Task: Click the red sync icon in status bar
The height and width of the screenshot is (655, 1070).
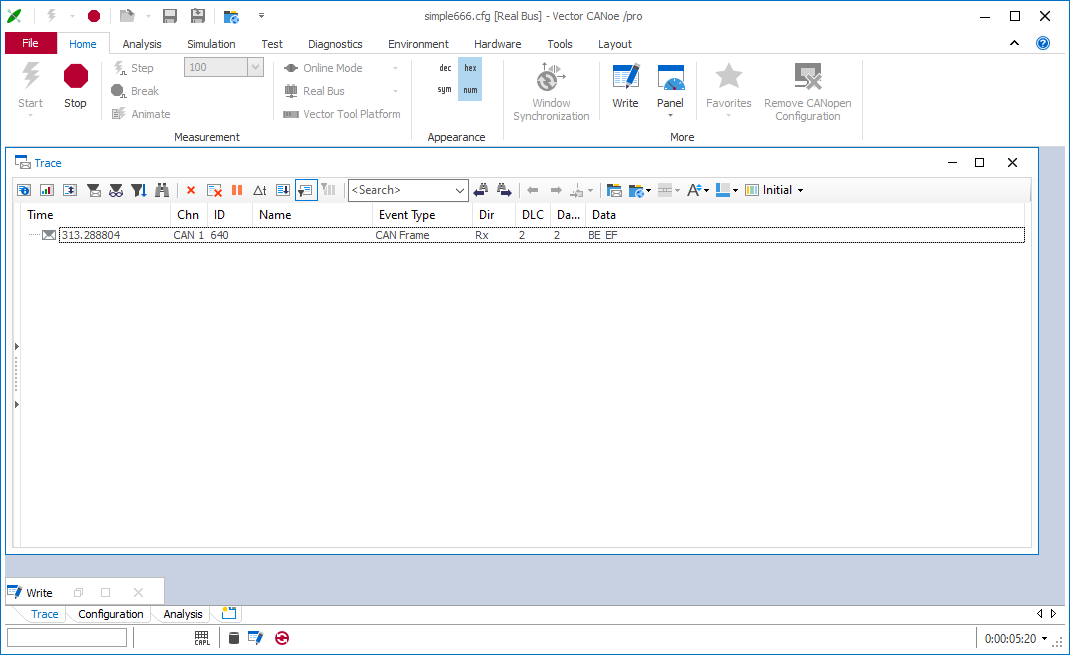Action: click(x=282, y=638)
